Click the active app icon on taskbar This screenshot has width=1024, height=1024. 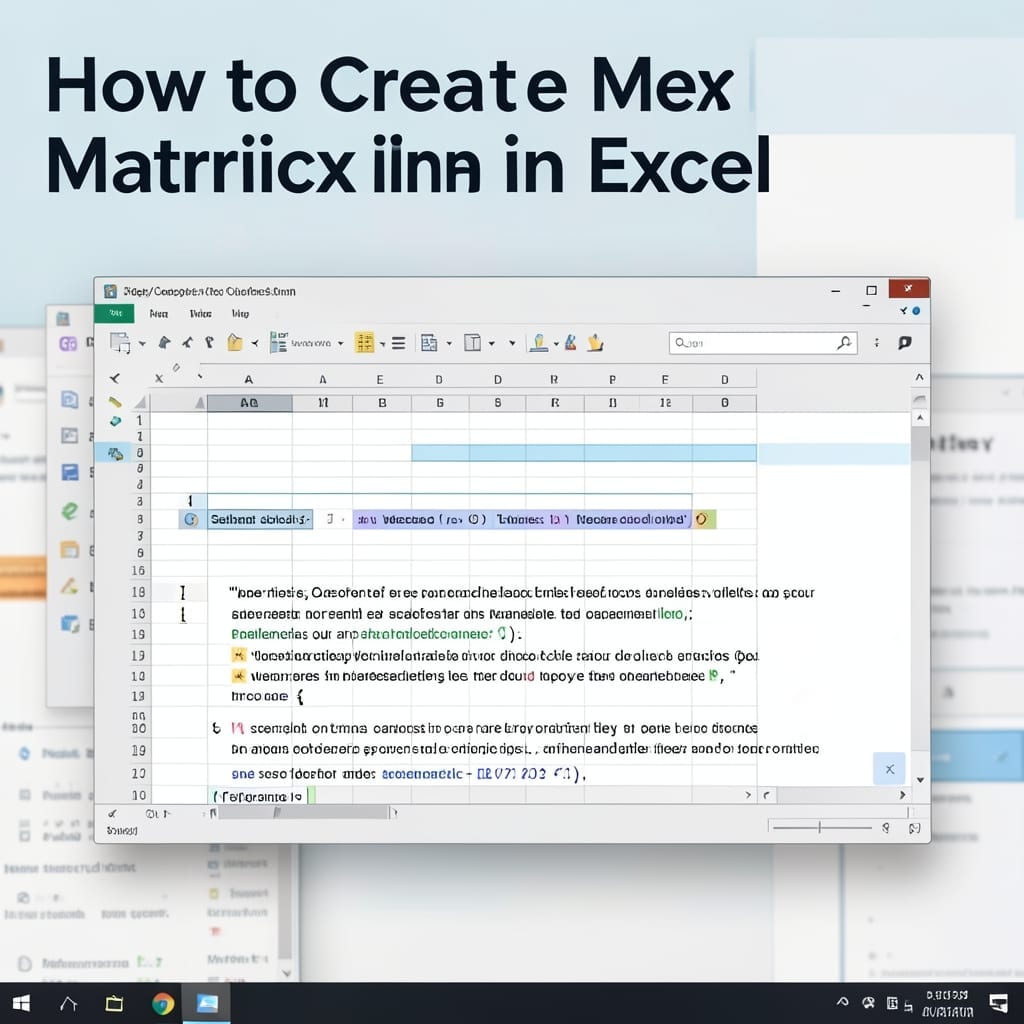pos(206,1004)
